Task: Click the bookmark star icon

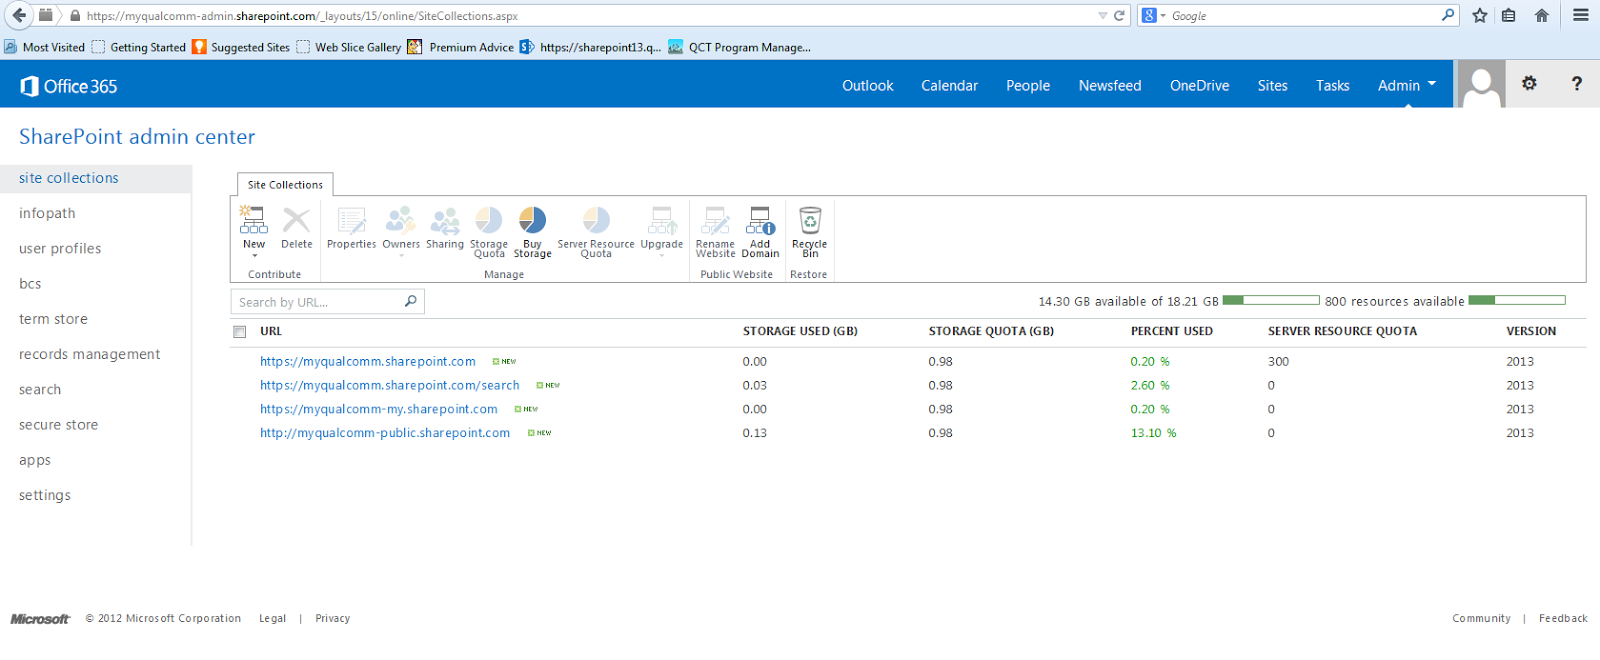Action: tap(1480, 15)
